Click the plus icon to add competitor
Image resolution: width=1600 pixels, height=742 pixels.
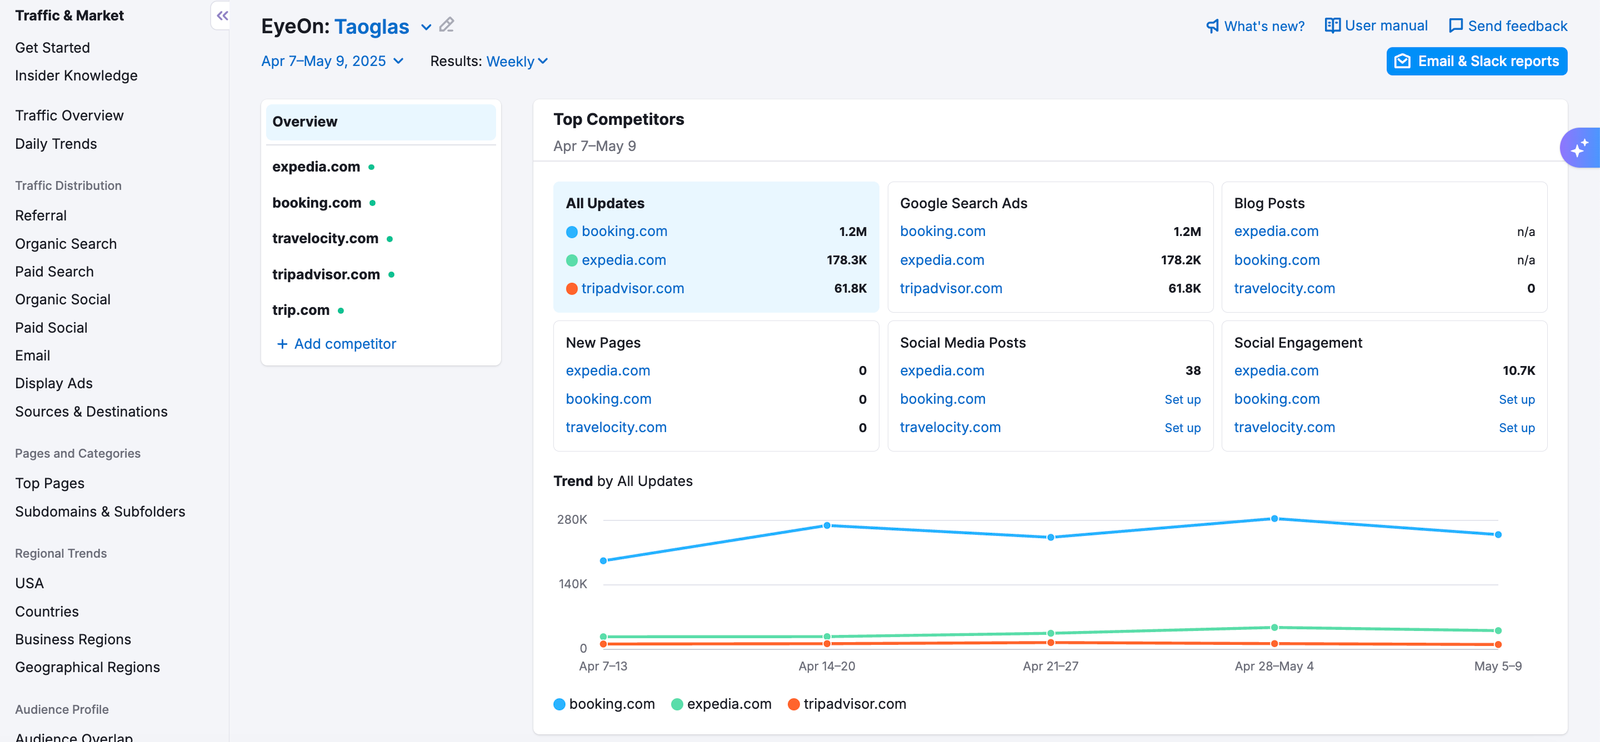point(282,344)
